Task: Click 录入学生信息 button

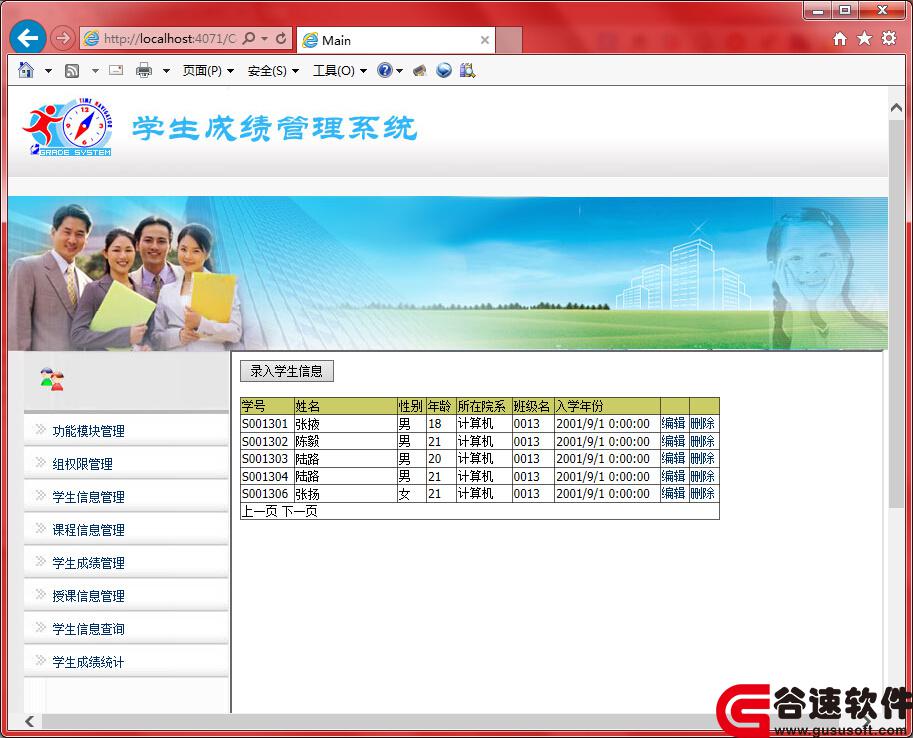Action: click(x=286, y=371)
